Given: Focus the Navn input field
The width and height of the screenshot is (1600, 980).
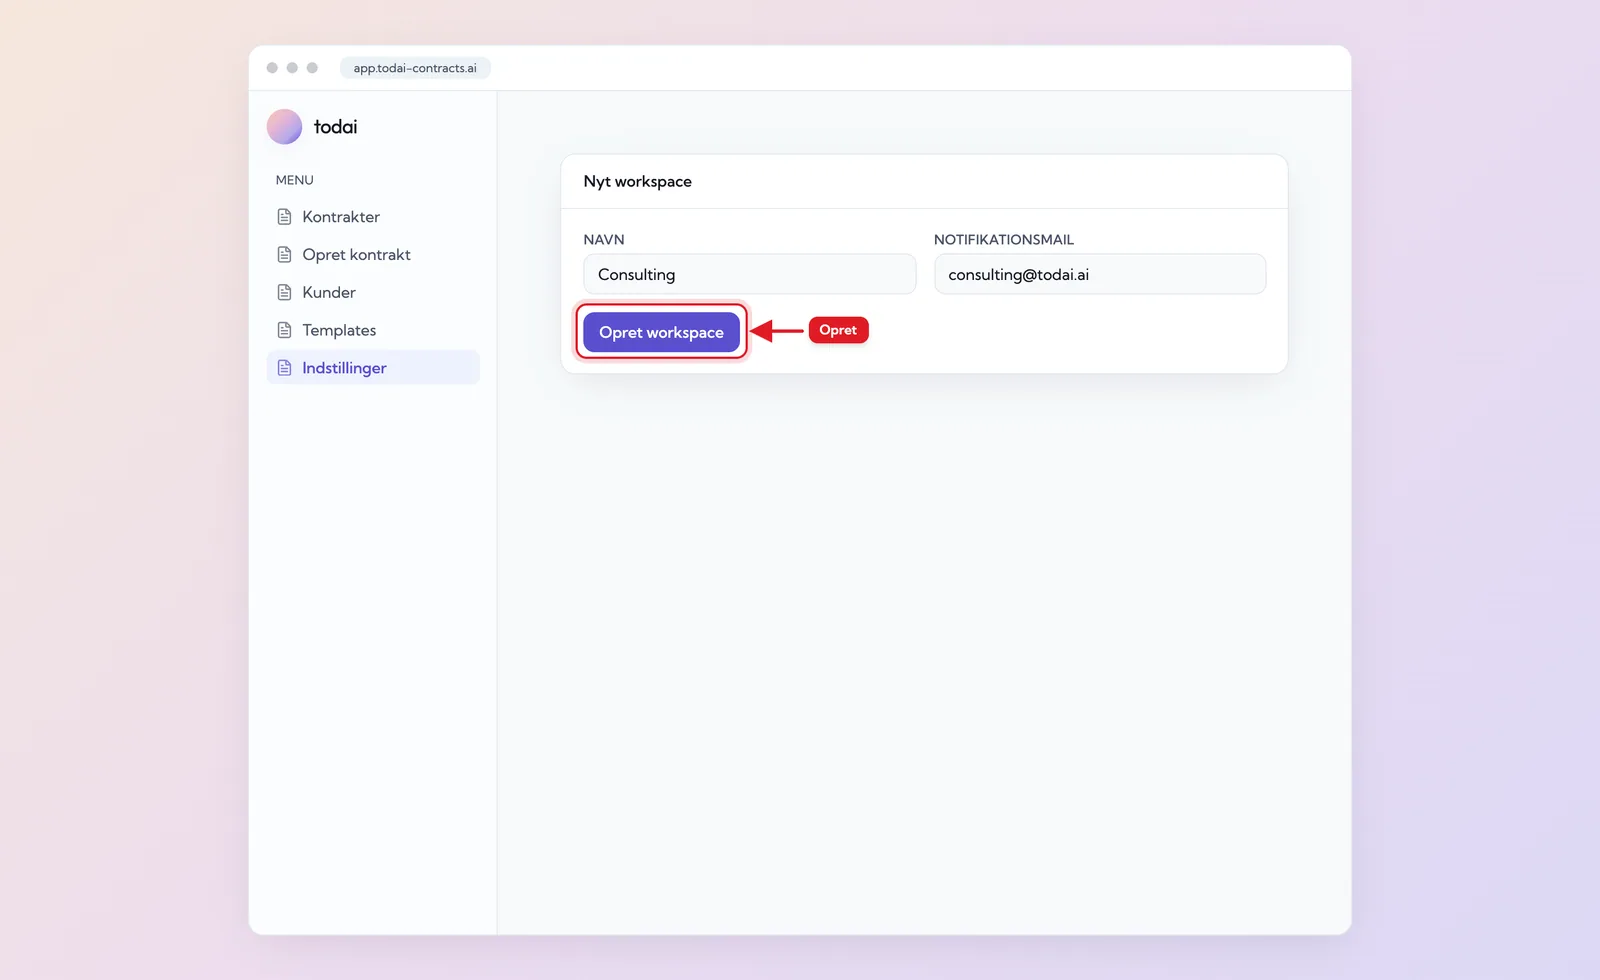Looking at the screenshot, I should 750,274.
